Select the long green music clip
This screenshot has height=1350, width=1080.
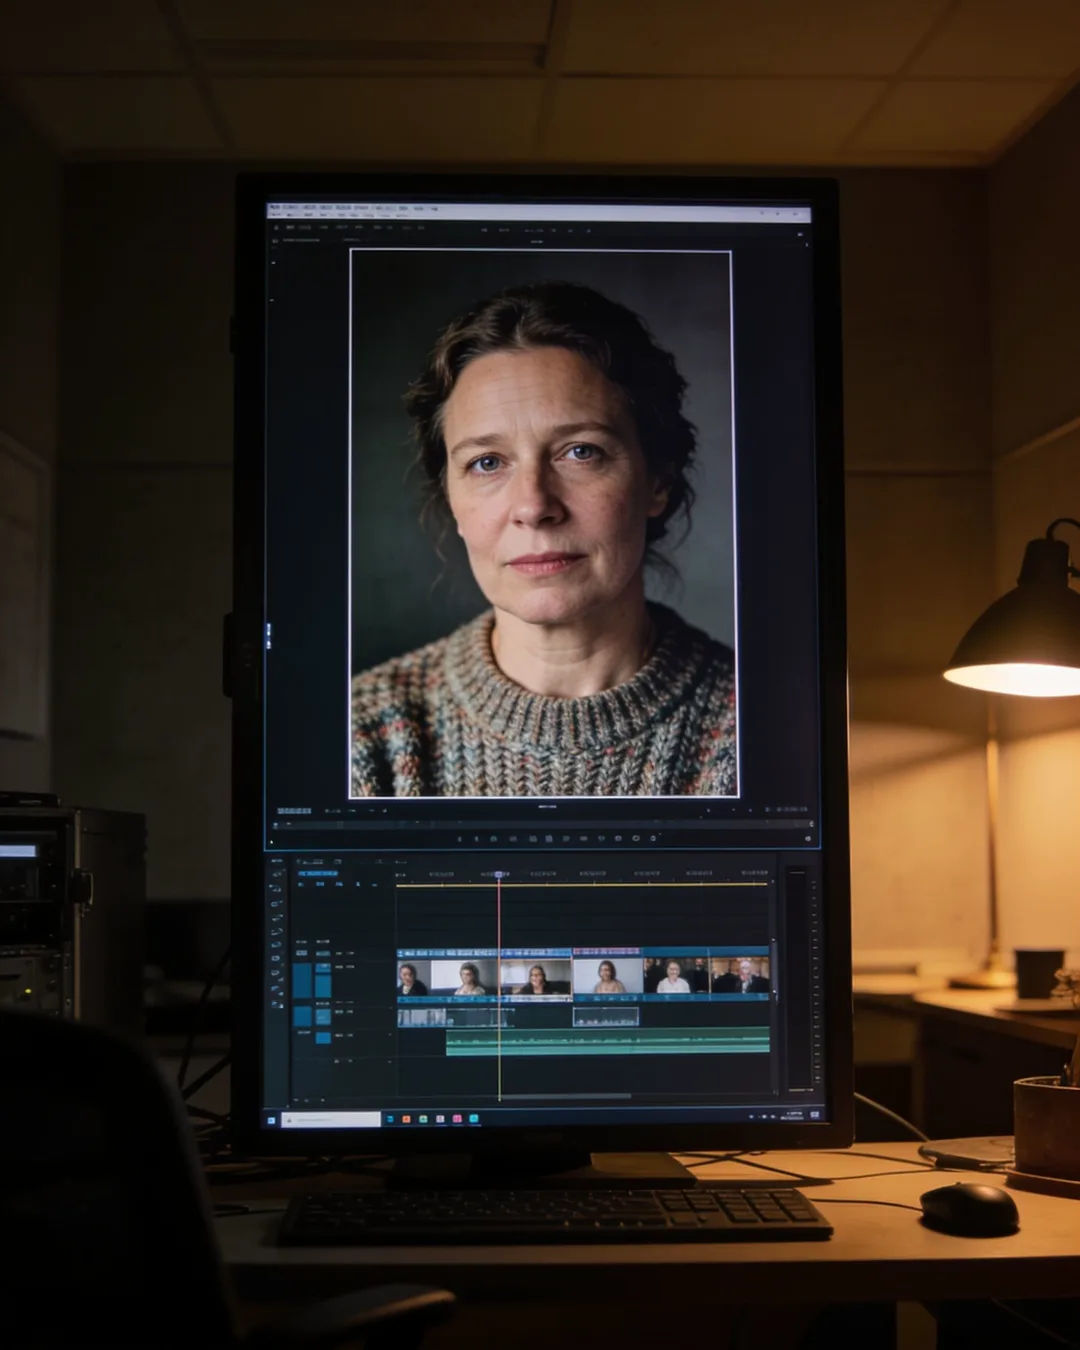click(607, 1042)
